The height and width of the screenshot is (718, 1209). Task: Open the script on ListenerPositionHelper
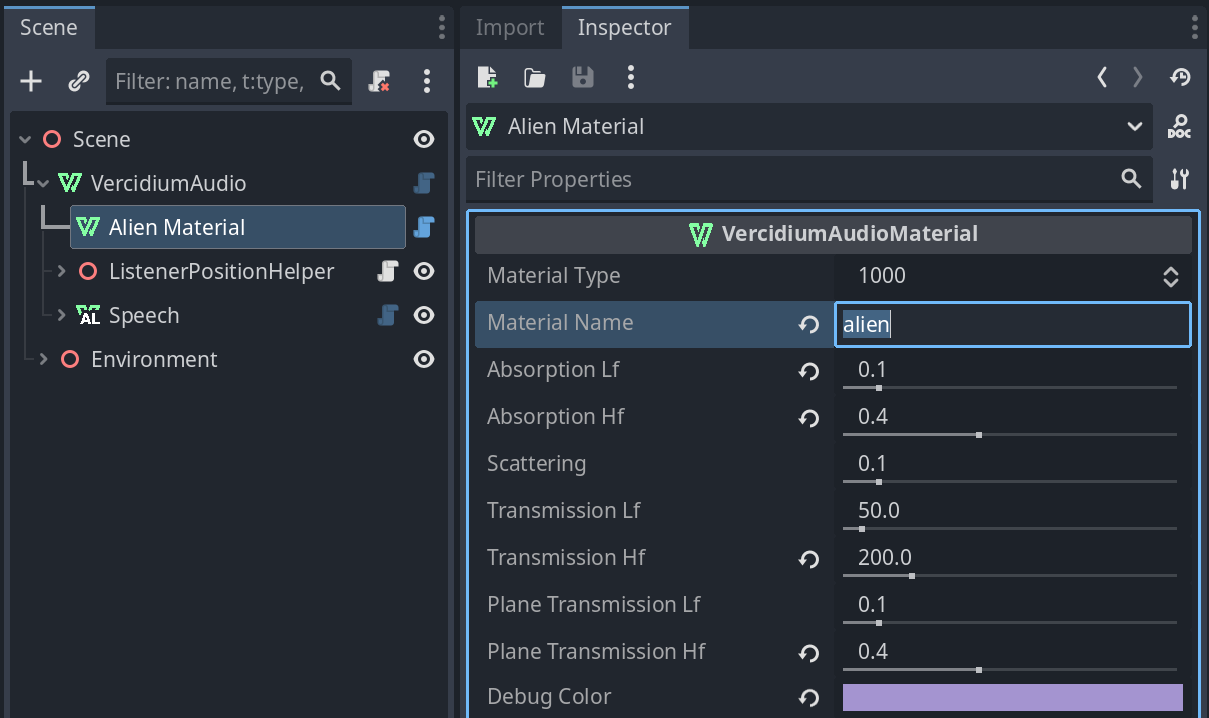point(388,271)
